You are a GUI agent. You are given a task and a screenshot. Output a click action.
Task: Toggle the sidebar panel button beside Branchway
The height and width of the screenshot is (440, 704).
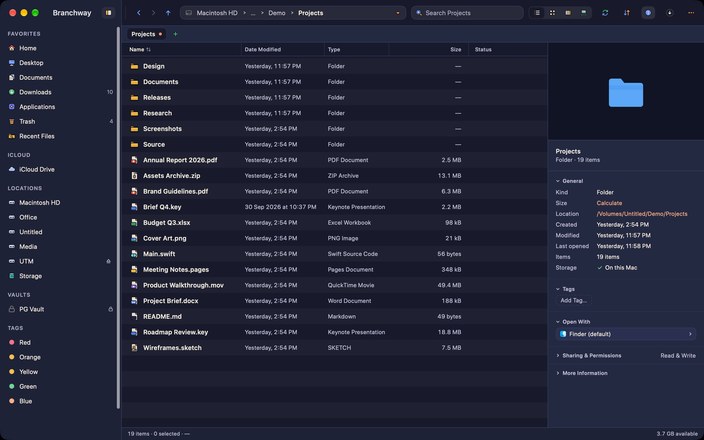tap(108, 13)
